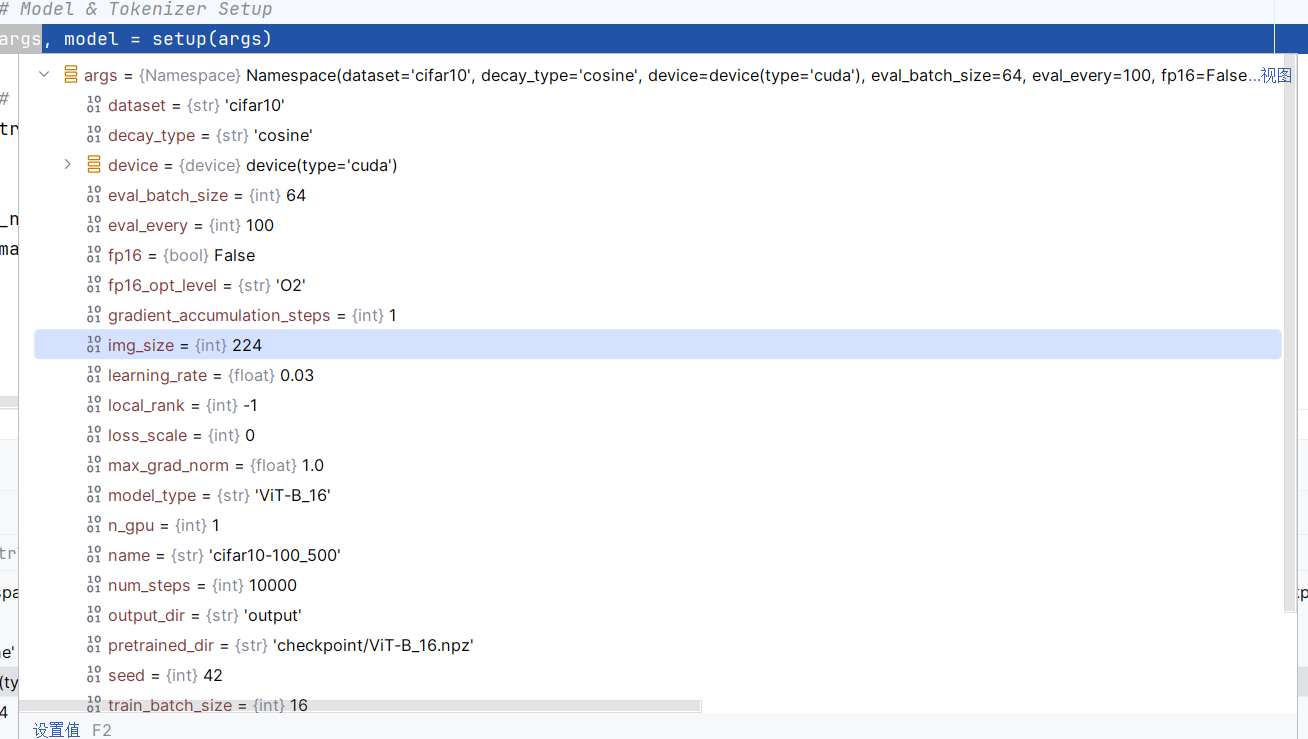Click the args namespace object icon

pyautogui.click(x=70, y=75)
